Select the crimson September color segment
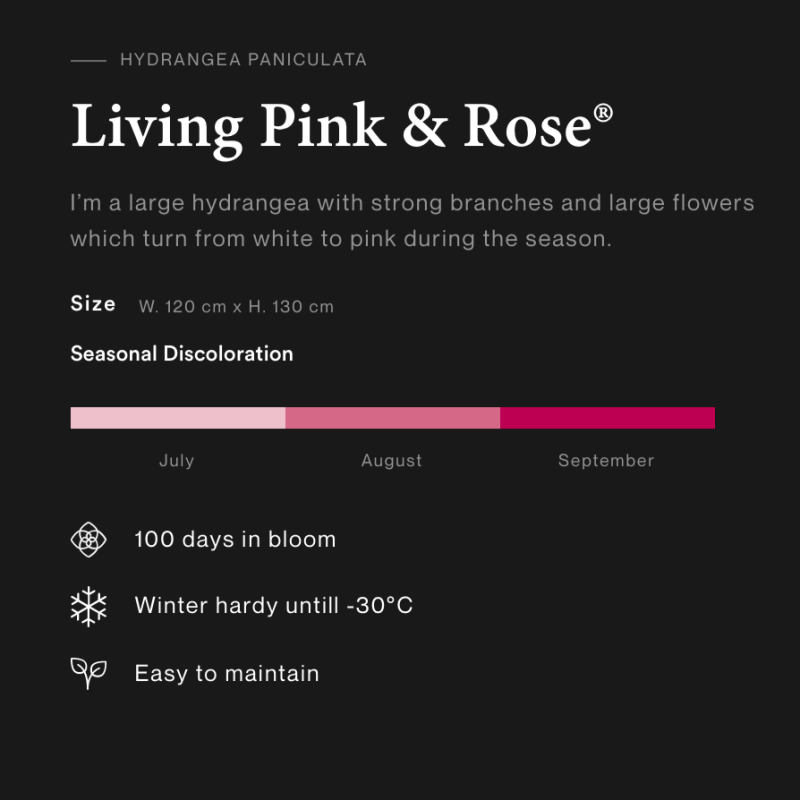Viewport: 800px width, 800px height. (x=607, y=418)
